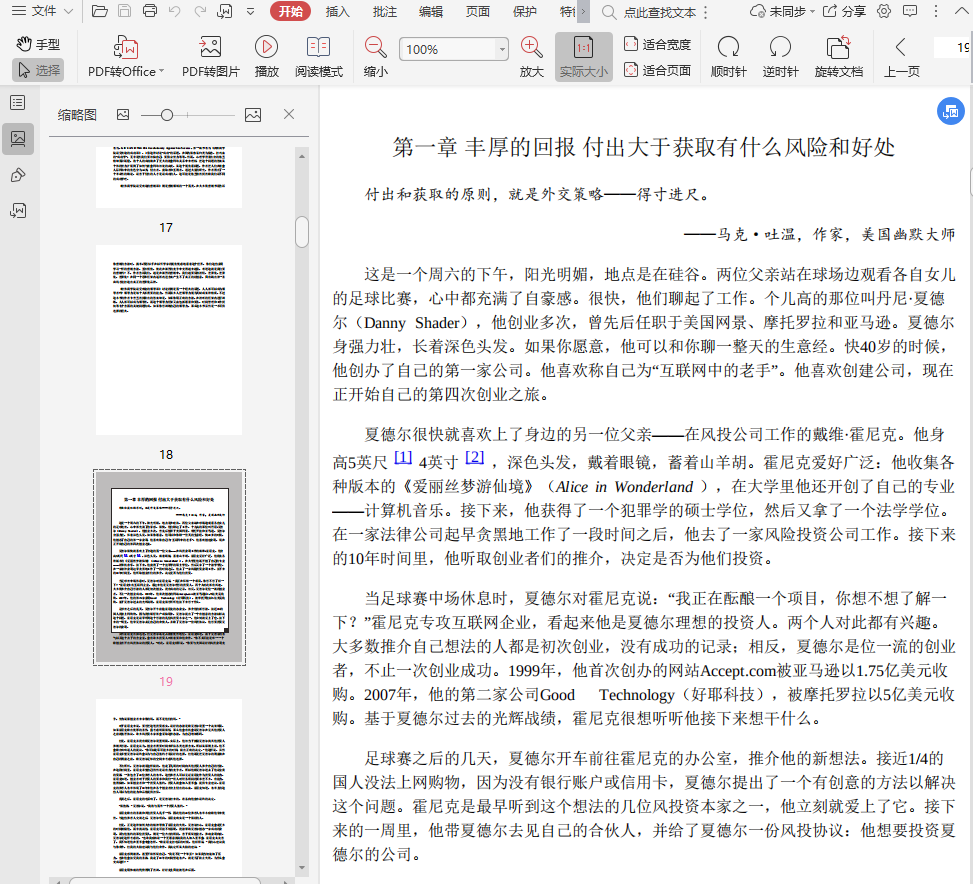This screenshot has height=884, width=973.
Task: Click the PDF转Office conversion icon
Action: [x=126, y=47]
